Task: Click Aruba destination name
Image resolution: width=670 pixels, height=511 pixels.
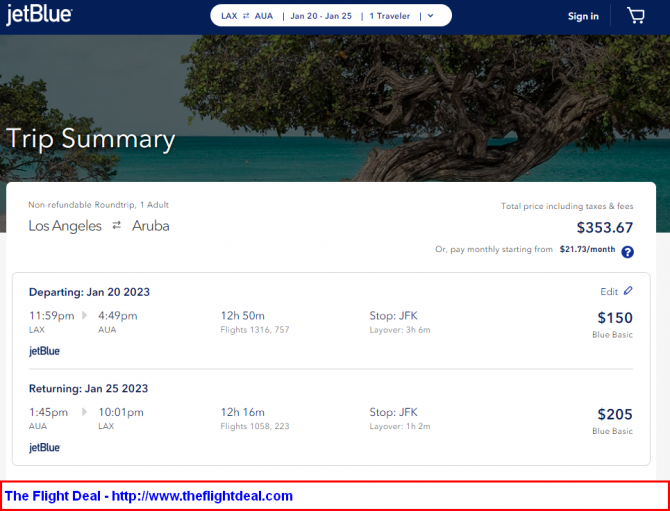Action: click(150, 225)
